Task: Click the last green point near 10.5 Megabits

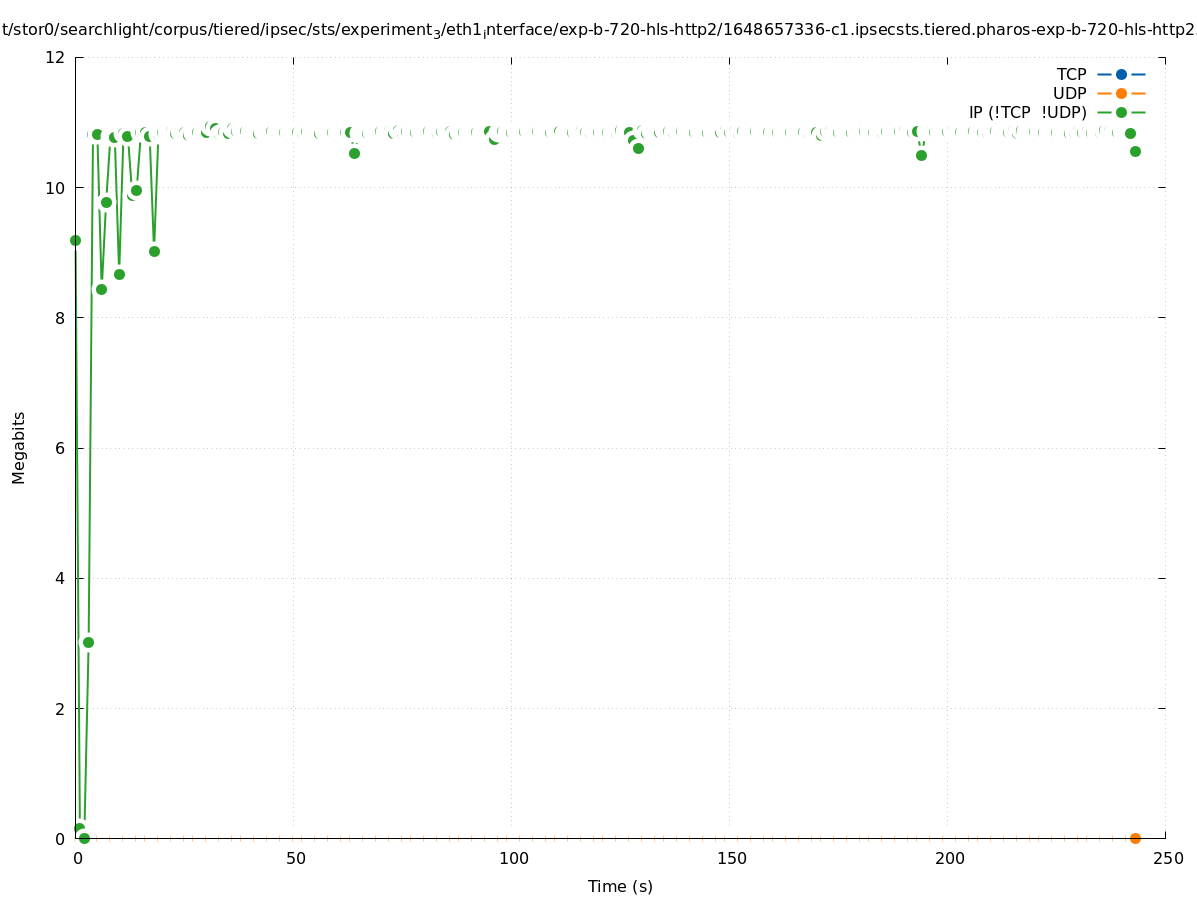Action: tap(1135, 151)
